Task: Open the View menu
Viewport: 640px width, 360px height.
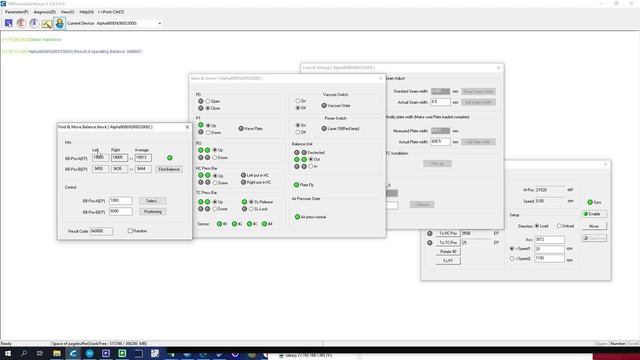Action: tap(67, 12)
